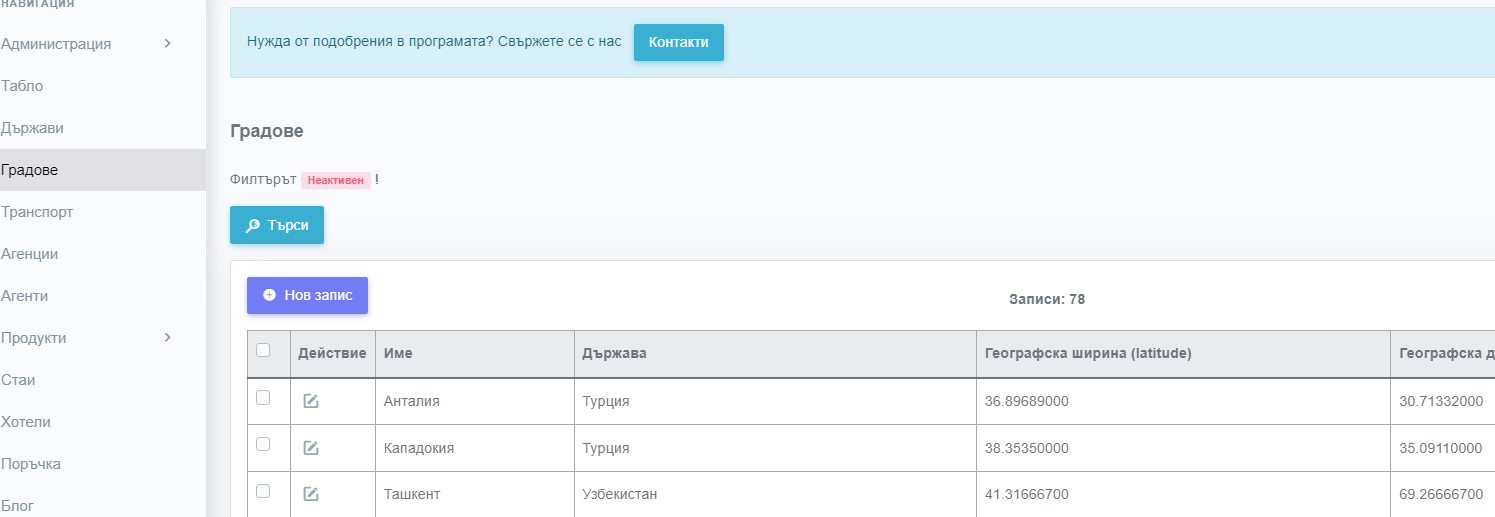Image resolution: width=1495 pixels, height=517 pixels.
Task: Open the edit icon for Ташкент row
Action: [311, 494]
